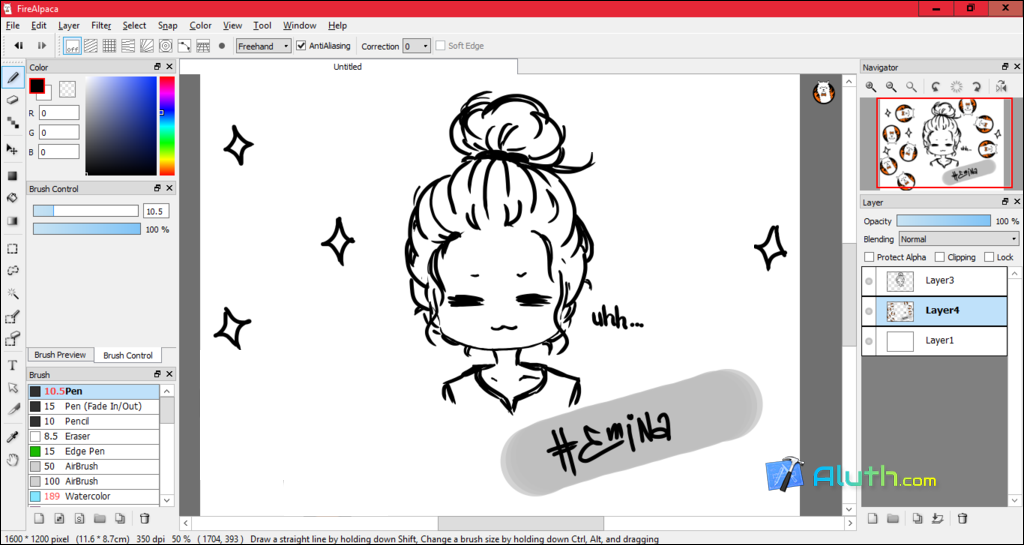Zoom out using Navigator magnifier minus
Screen dimensions: 1024x545
coord(891,86)
